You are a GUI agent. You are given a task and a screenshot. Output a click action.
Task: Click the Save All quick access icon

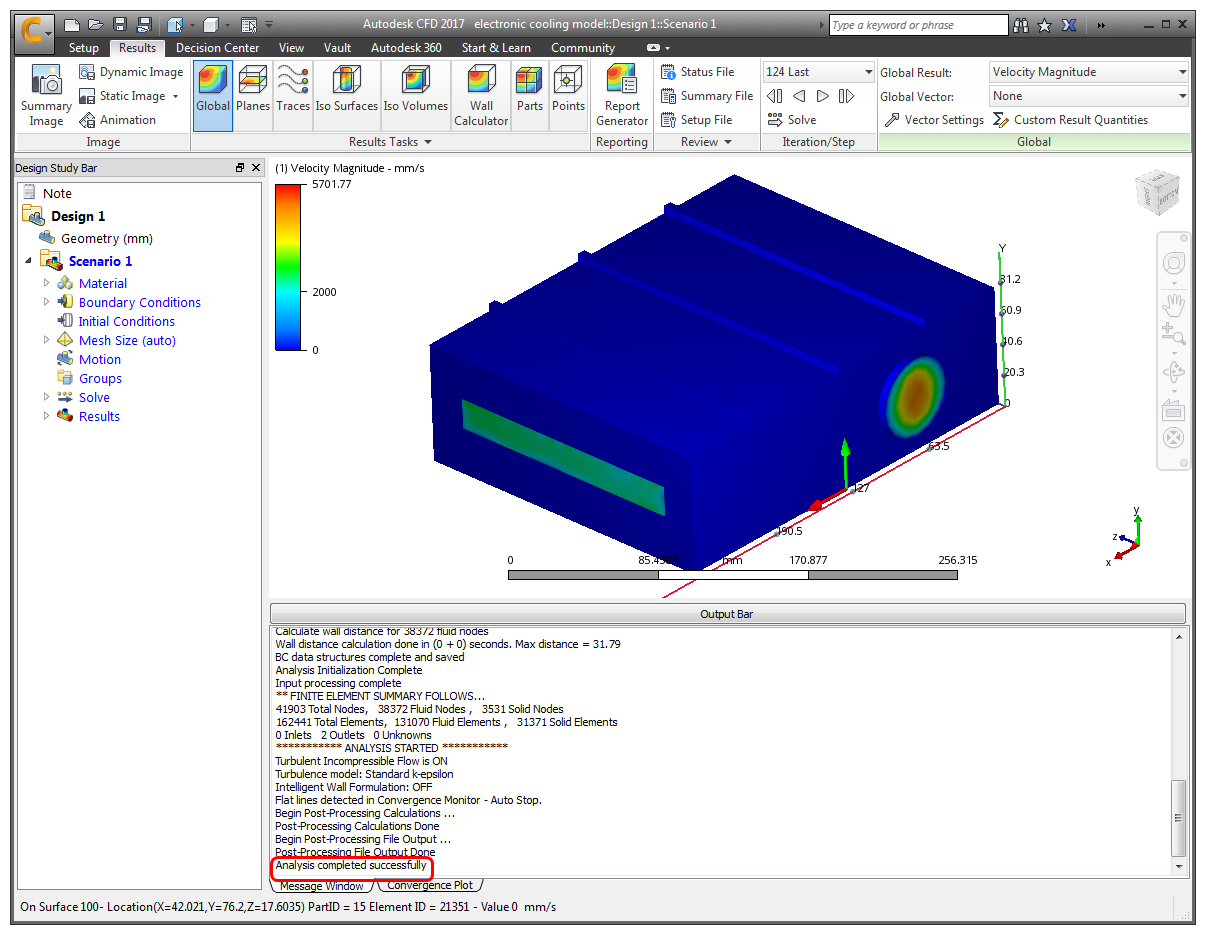[x=144, y=25]
